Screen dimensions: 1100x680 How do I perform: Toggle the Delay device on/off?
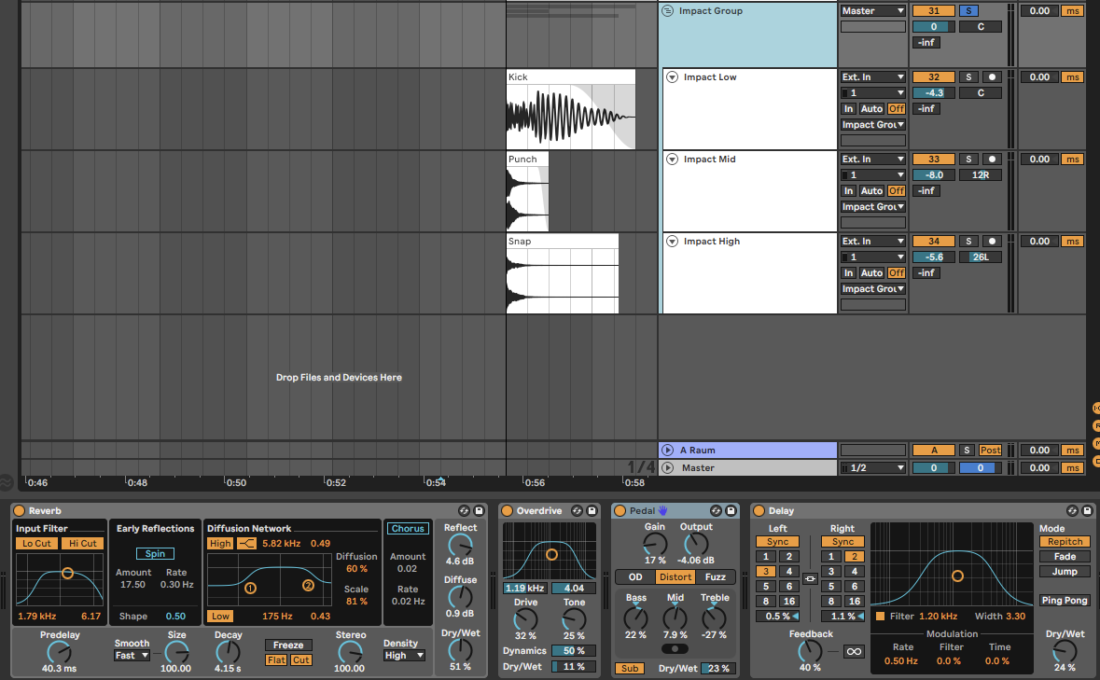(x=758, y=511)
